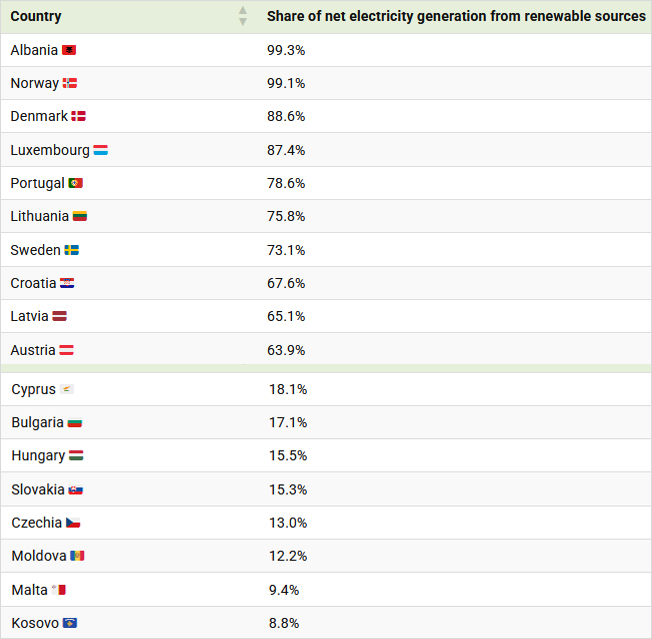
Task: Click the Denmark flag icon
Action: click(x=78, y=116)
